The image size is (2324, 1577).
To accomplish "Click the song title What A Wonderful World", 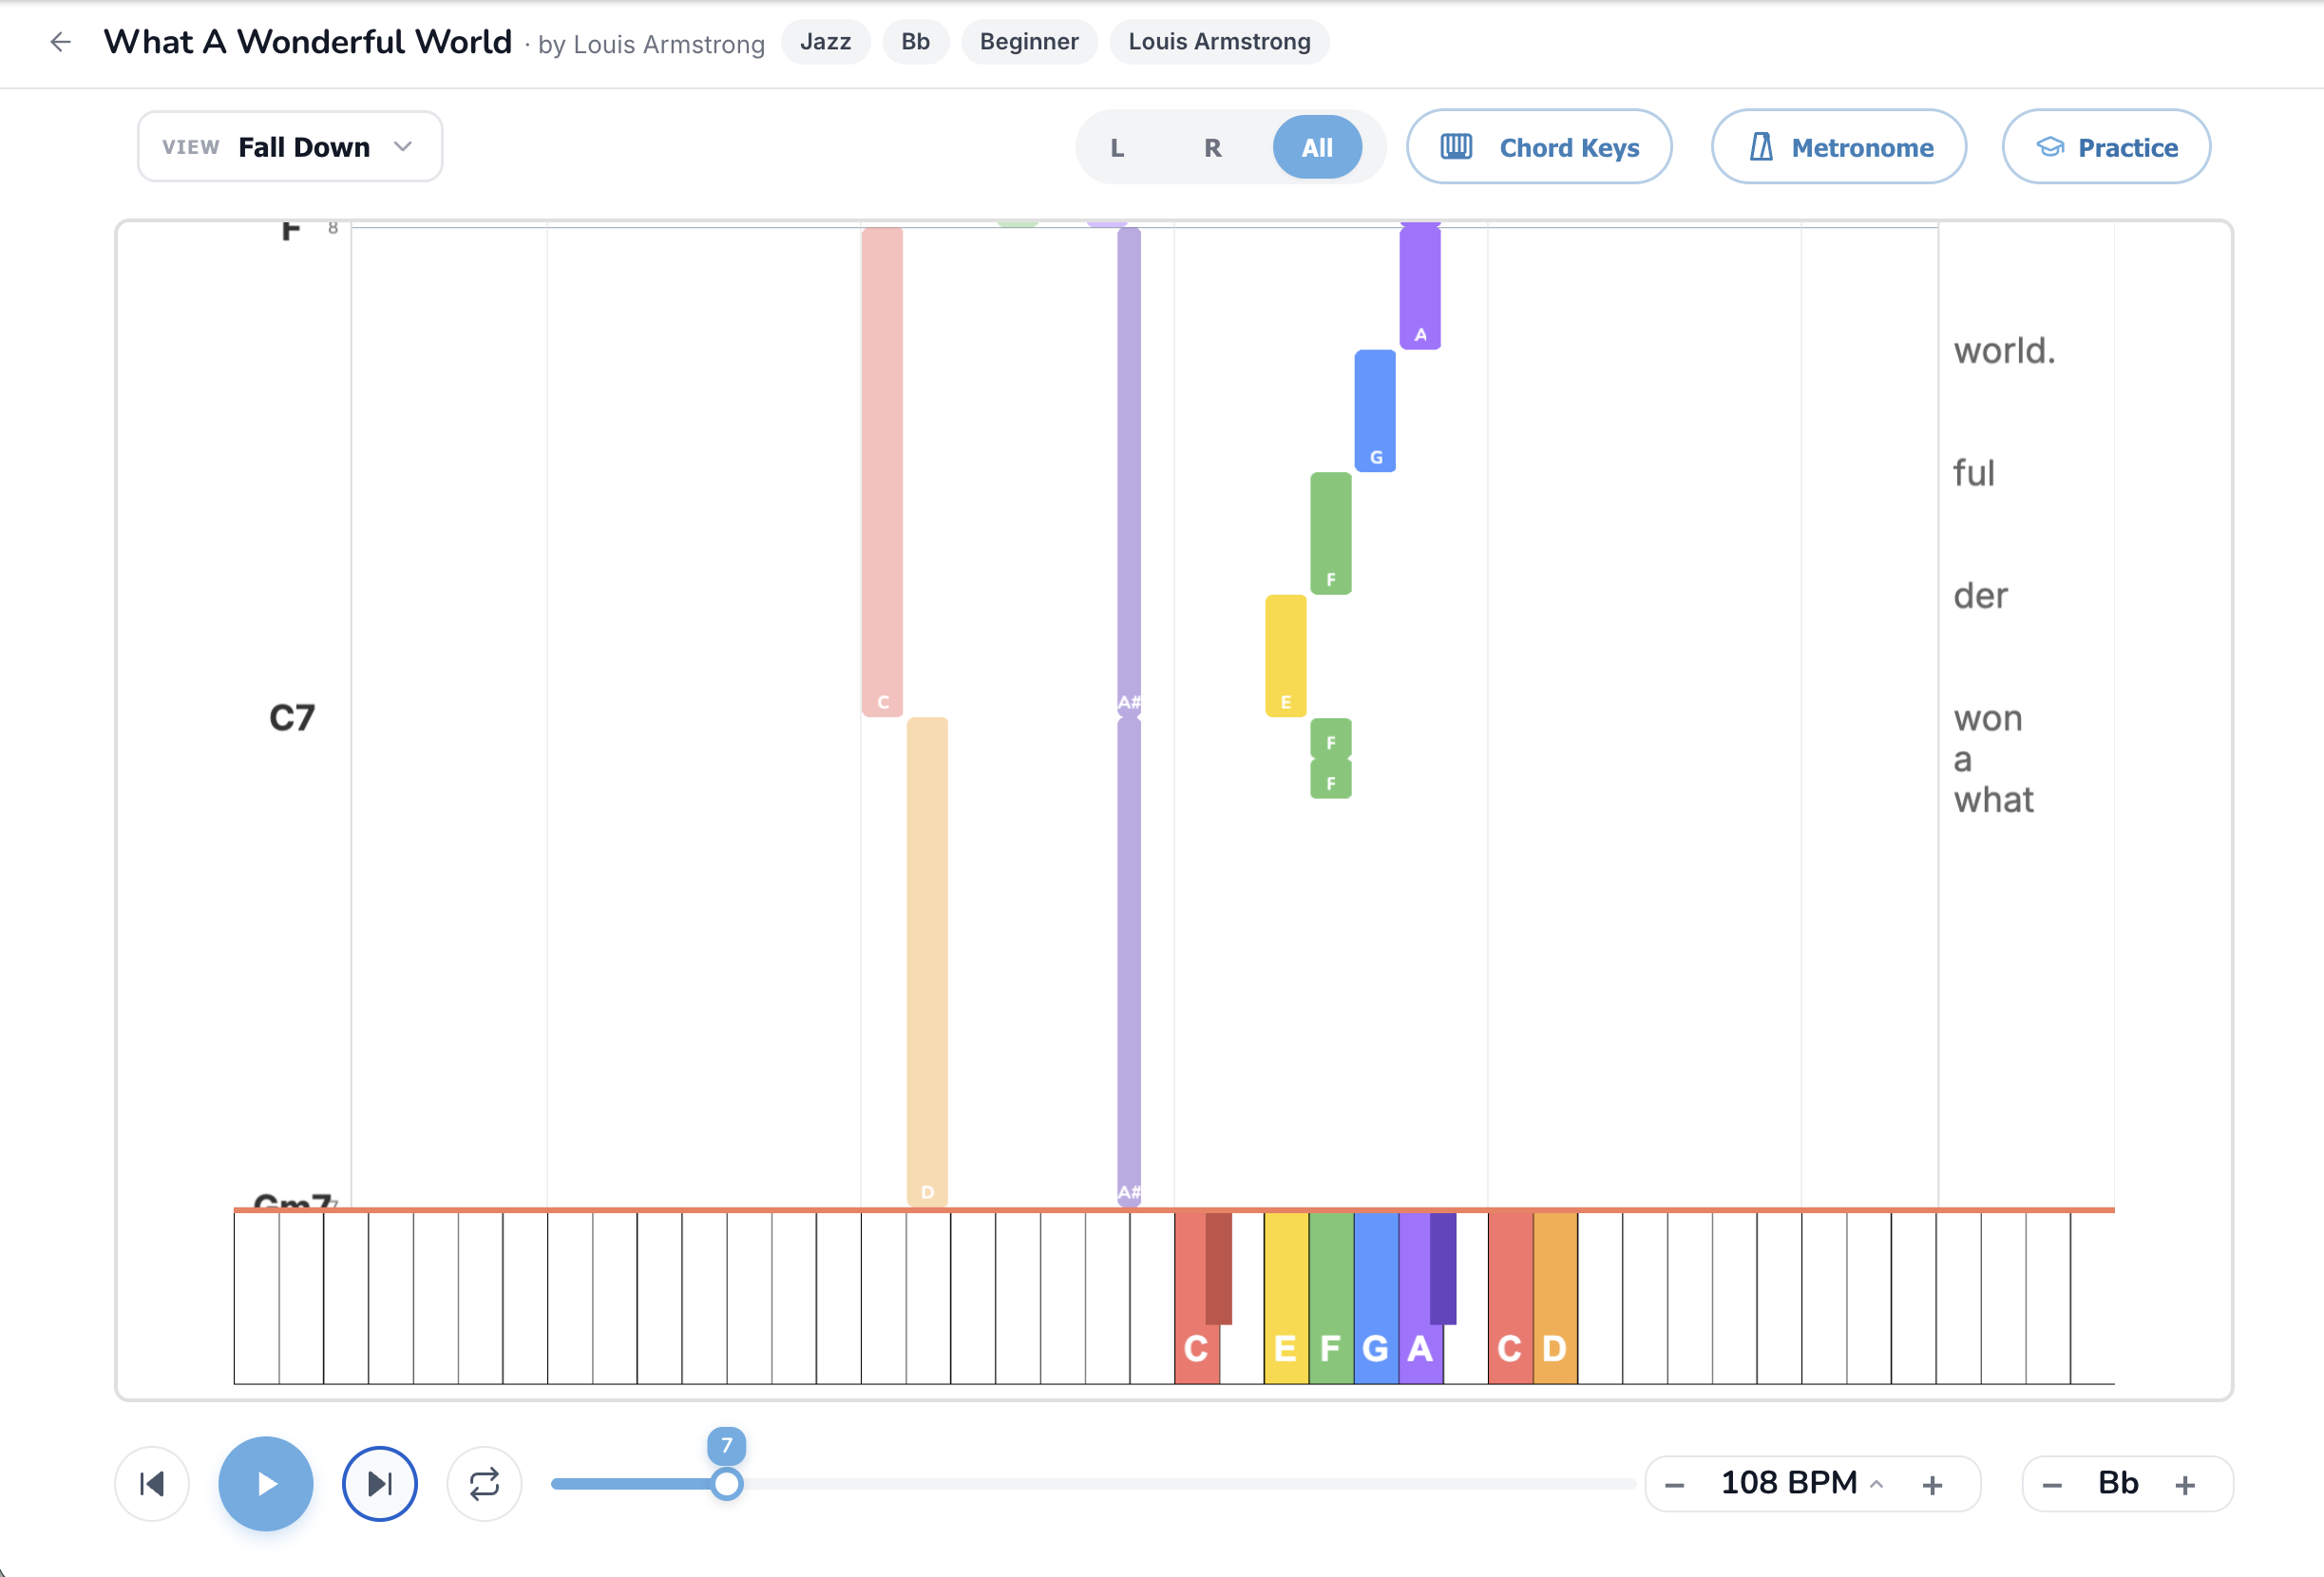I will tap(308, 42).
